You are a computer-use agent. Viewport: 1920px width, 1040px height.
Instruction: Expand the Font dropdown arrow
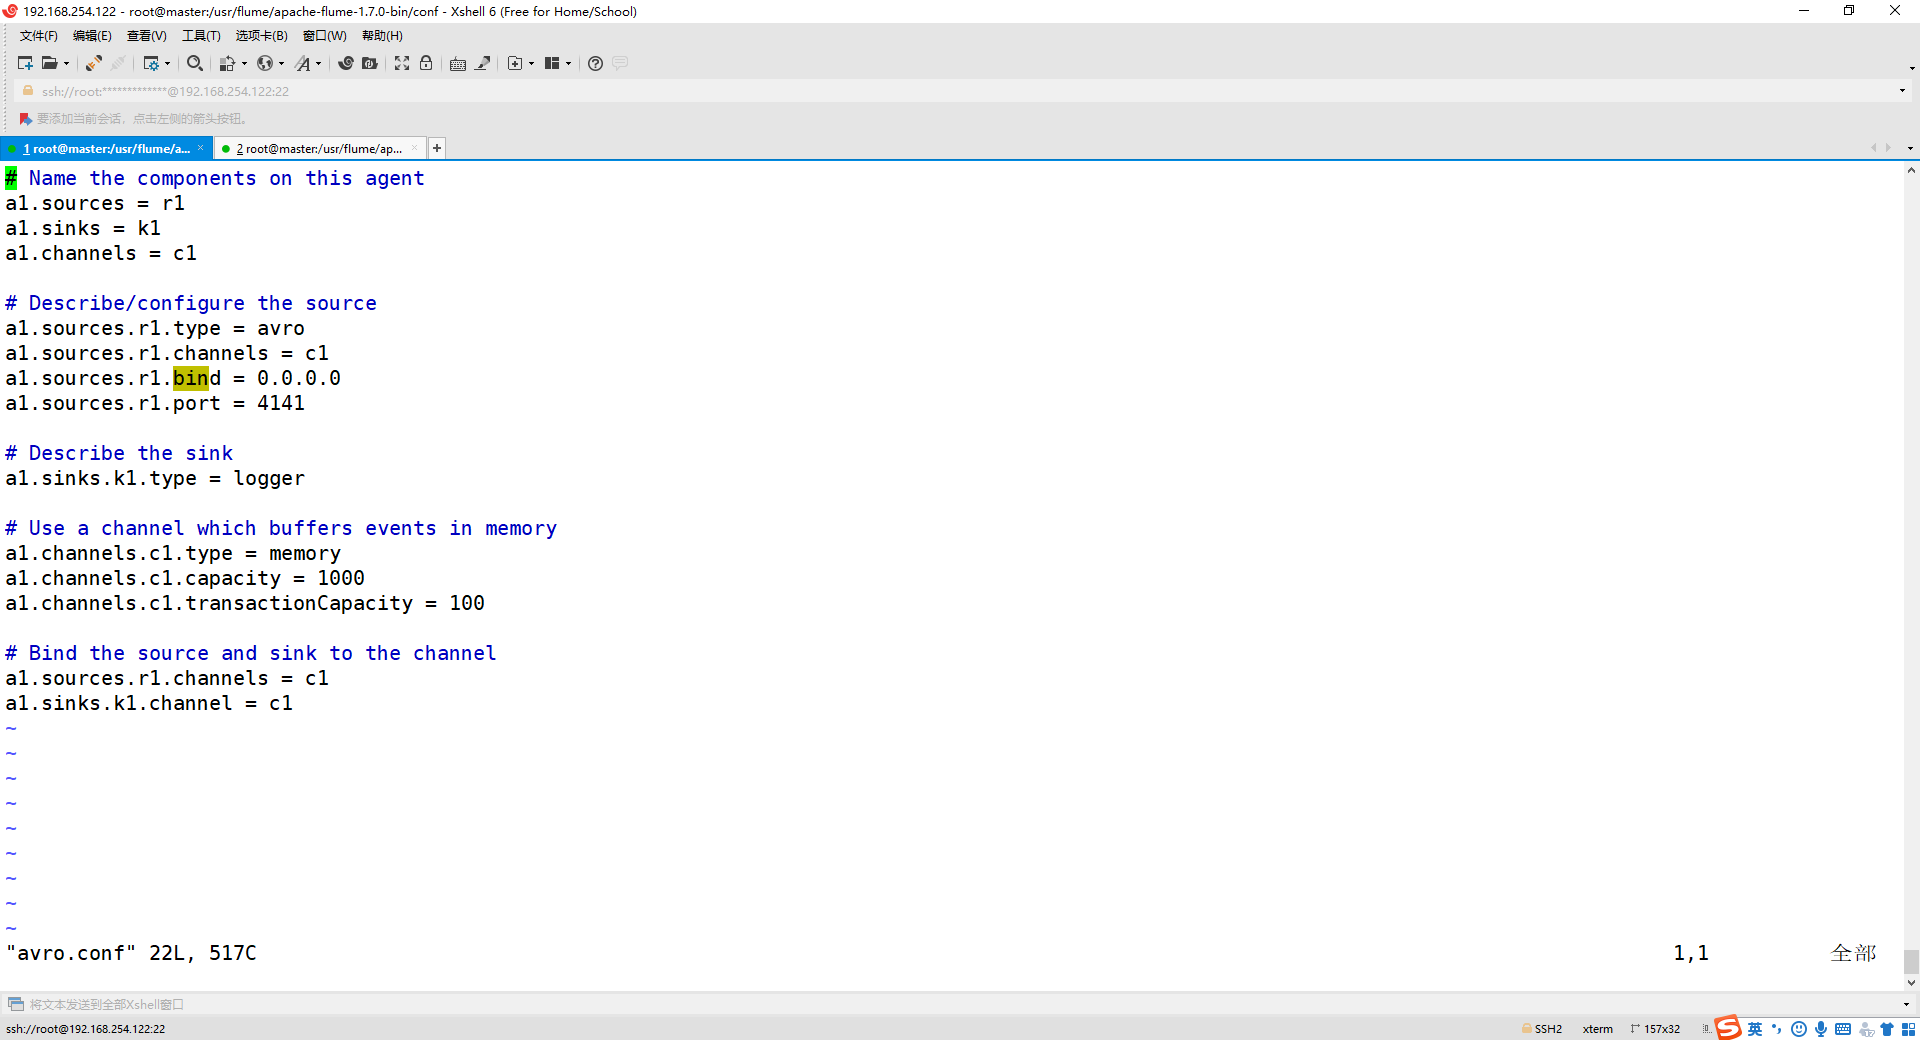pos(319,63)
